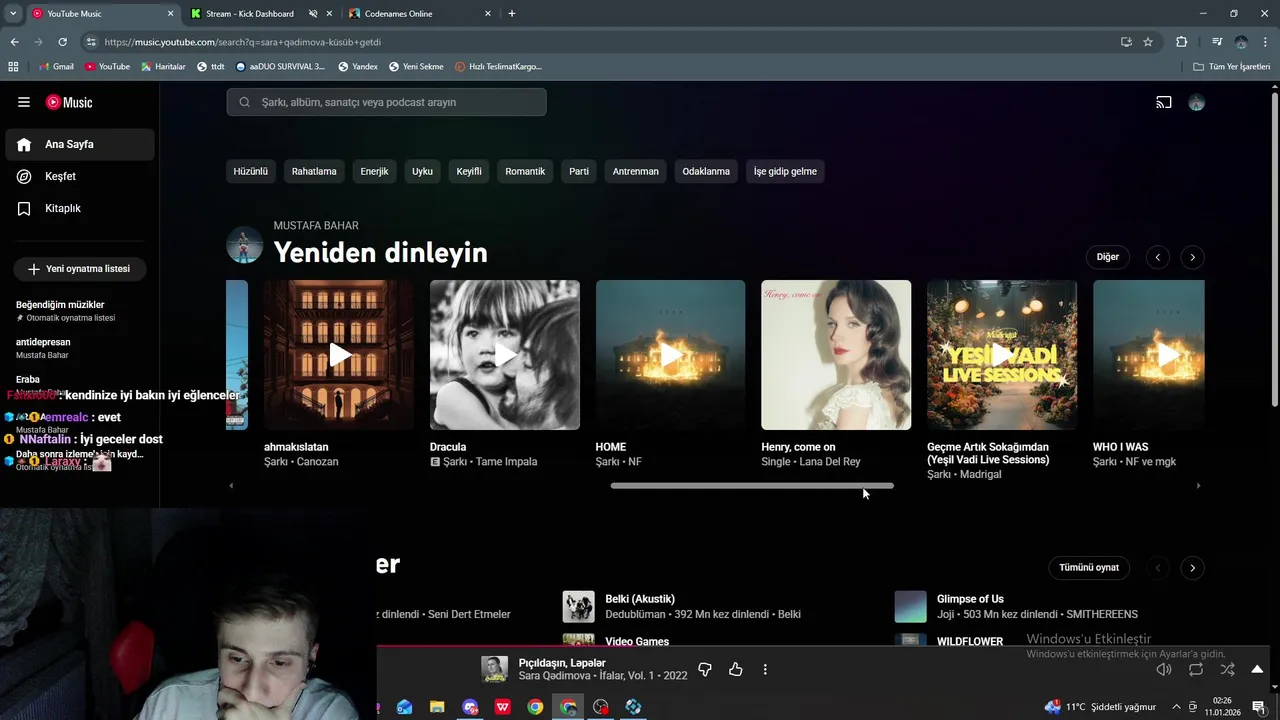Open Chrome media controls icon

coord(1217,42)
